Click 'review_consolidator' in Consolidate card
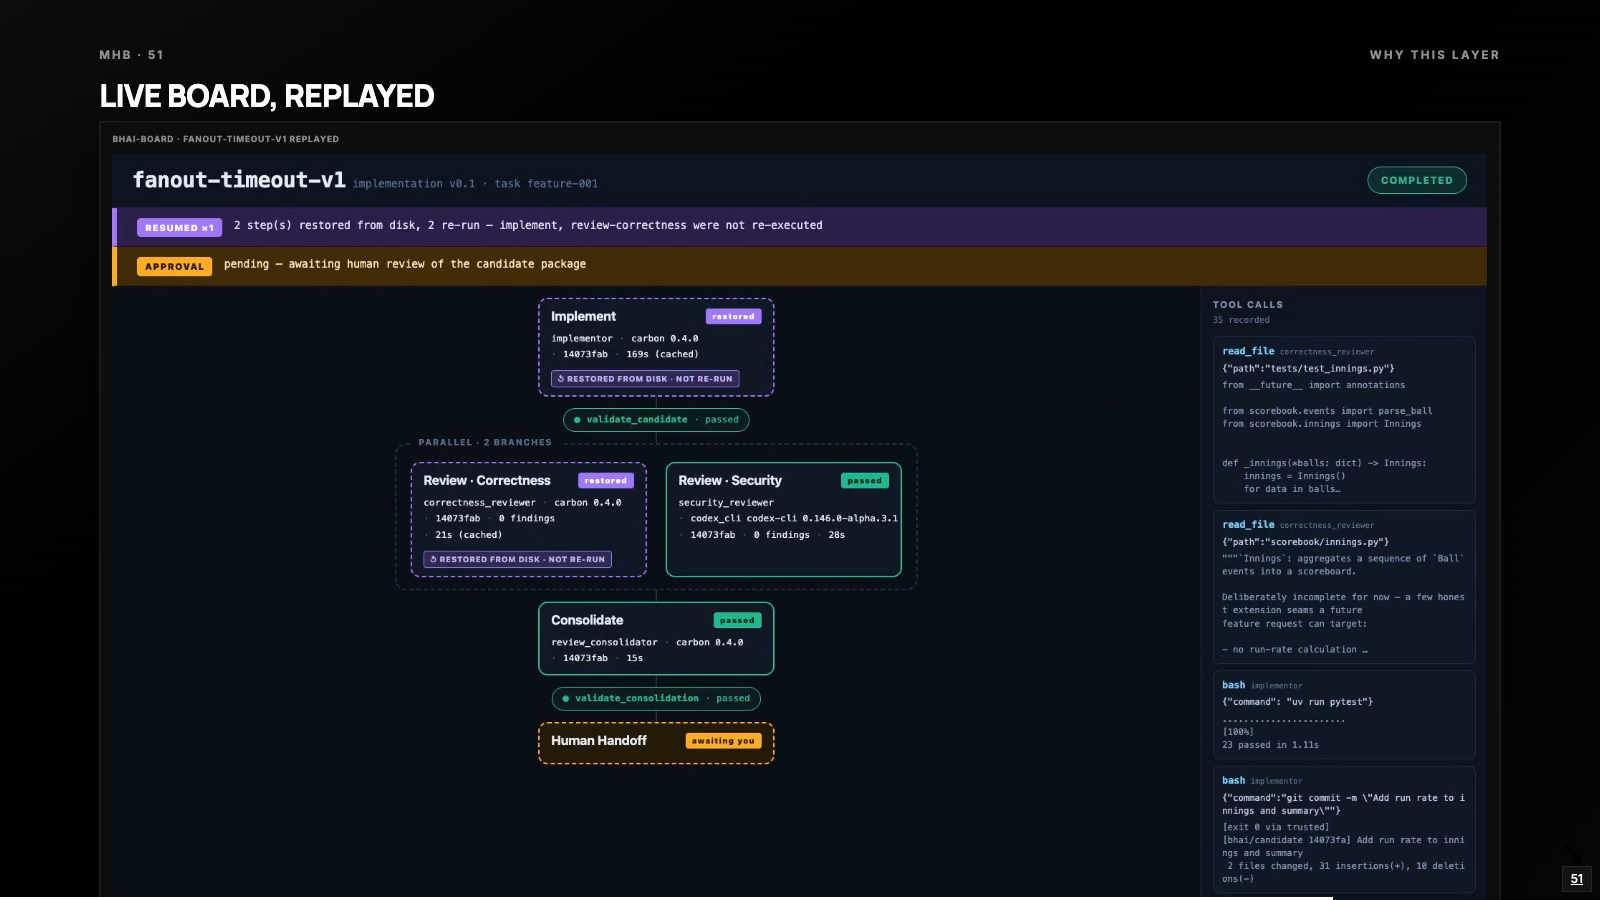 604,643
